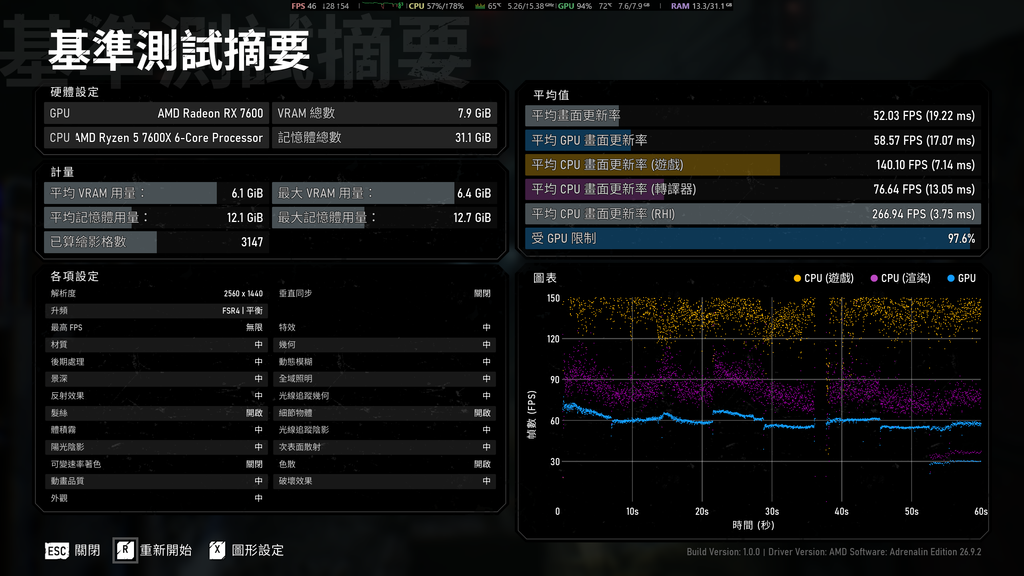The width and height of the screenshot is (1024, 576).
Task: Click the 景深 setting row
Action: tap(156, 379)
